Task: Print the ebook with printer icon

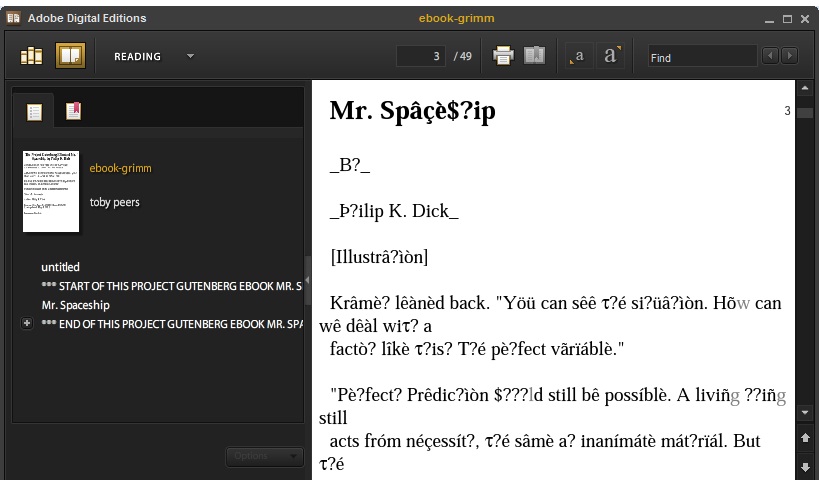Action: coord(503,55)
